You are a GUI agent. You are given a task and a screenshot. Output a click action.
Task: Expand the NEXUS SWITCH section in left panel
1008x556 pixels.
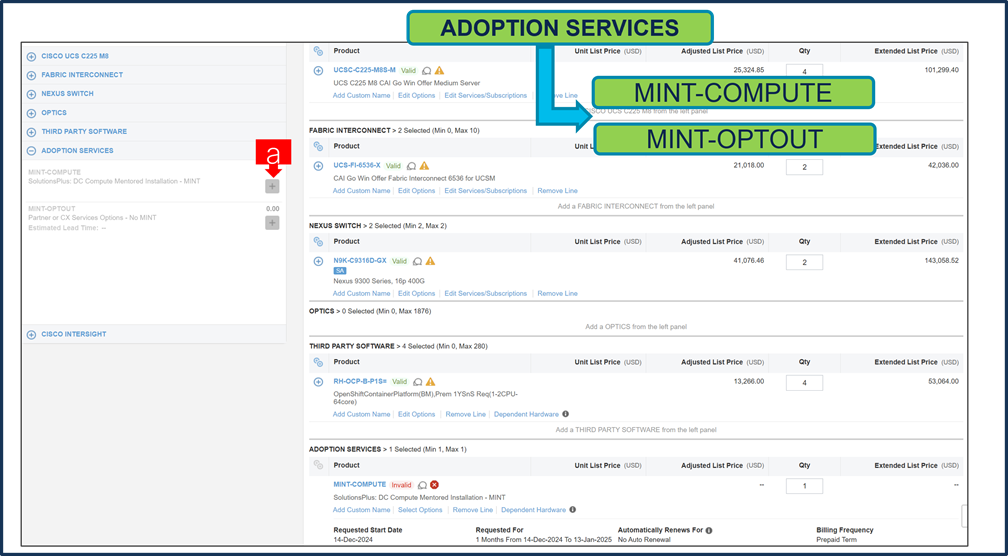(x=31, y=94)
